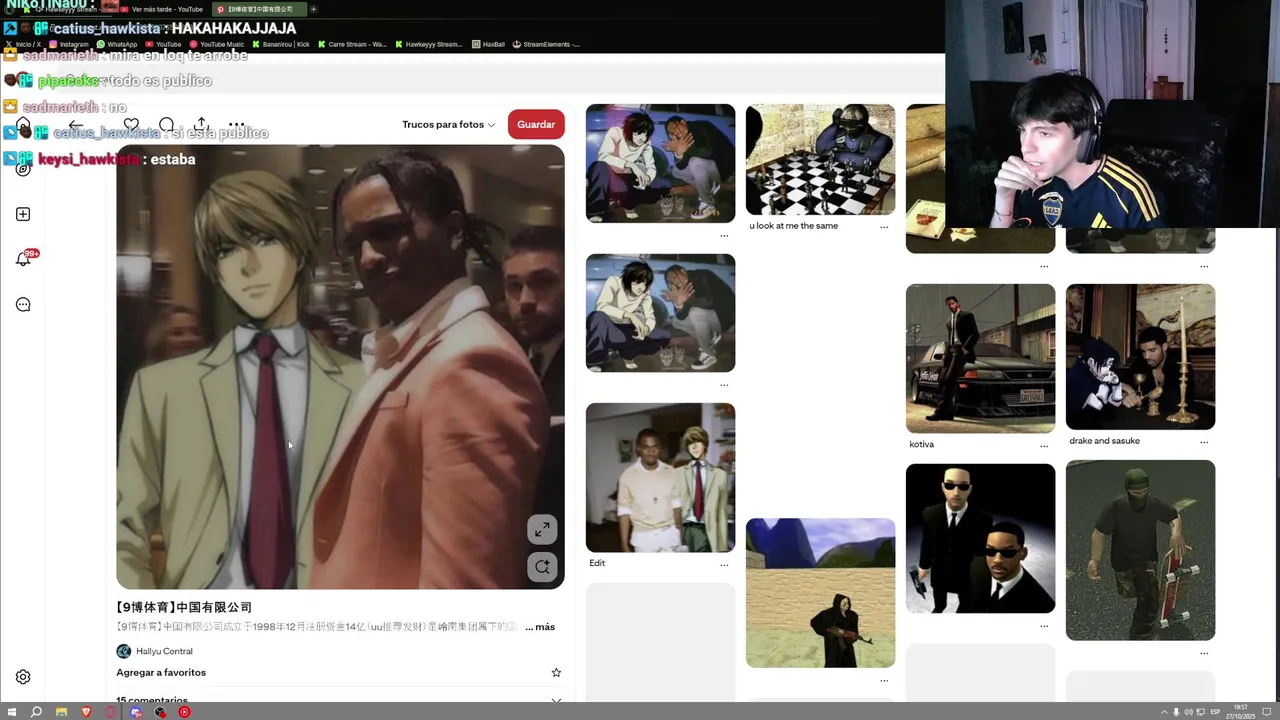Open the skateboarder game character pin
Image resolution: width=1280 pixels, height=720 pixels.
1140,550
